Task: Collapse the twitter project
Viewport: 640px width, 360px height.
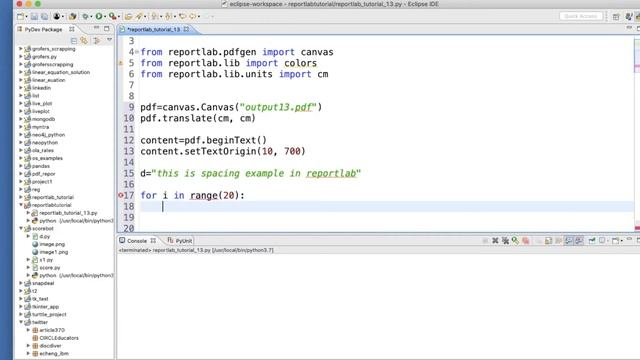Action: tap(21, 322)
